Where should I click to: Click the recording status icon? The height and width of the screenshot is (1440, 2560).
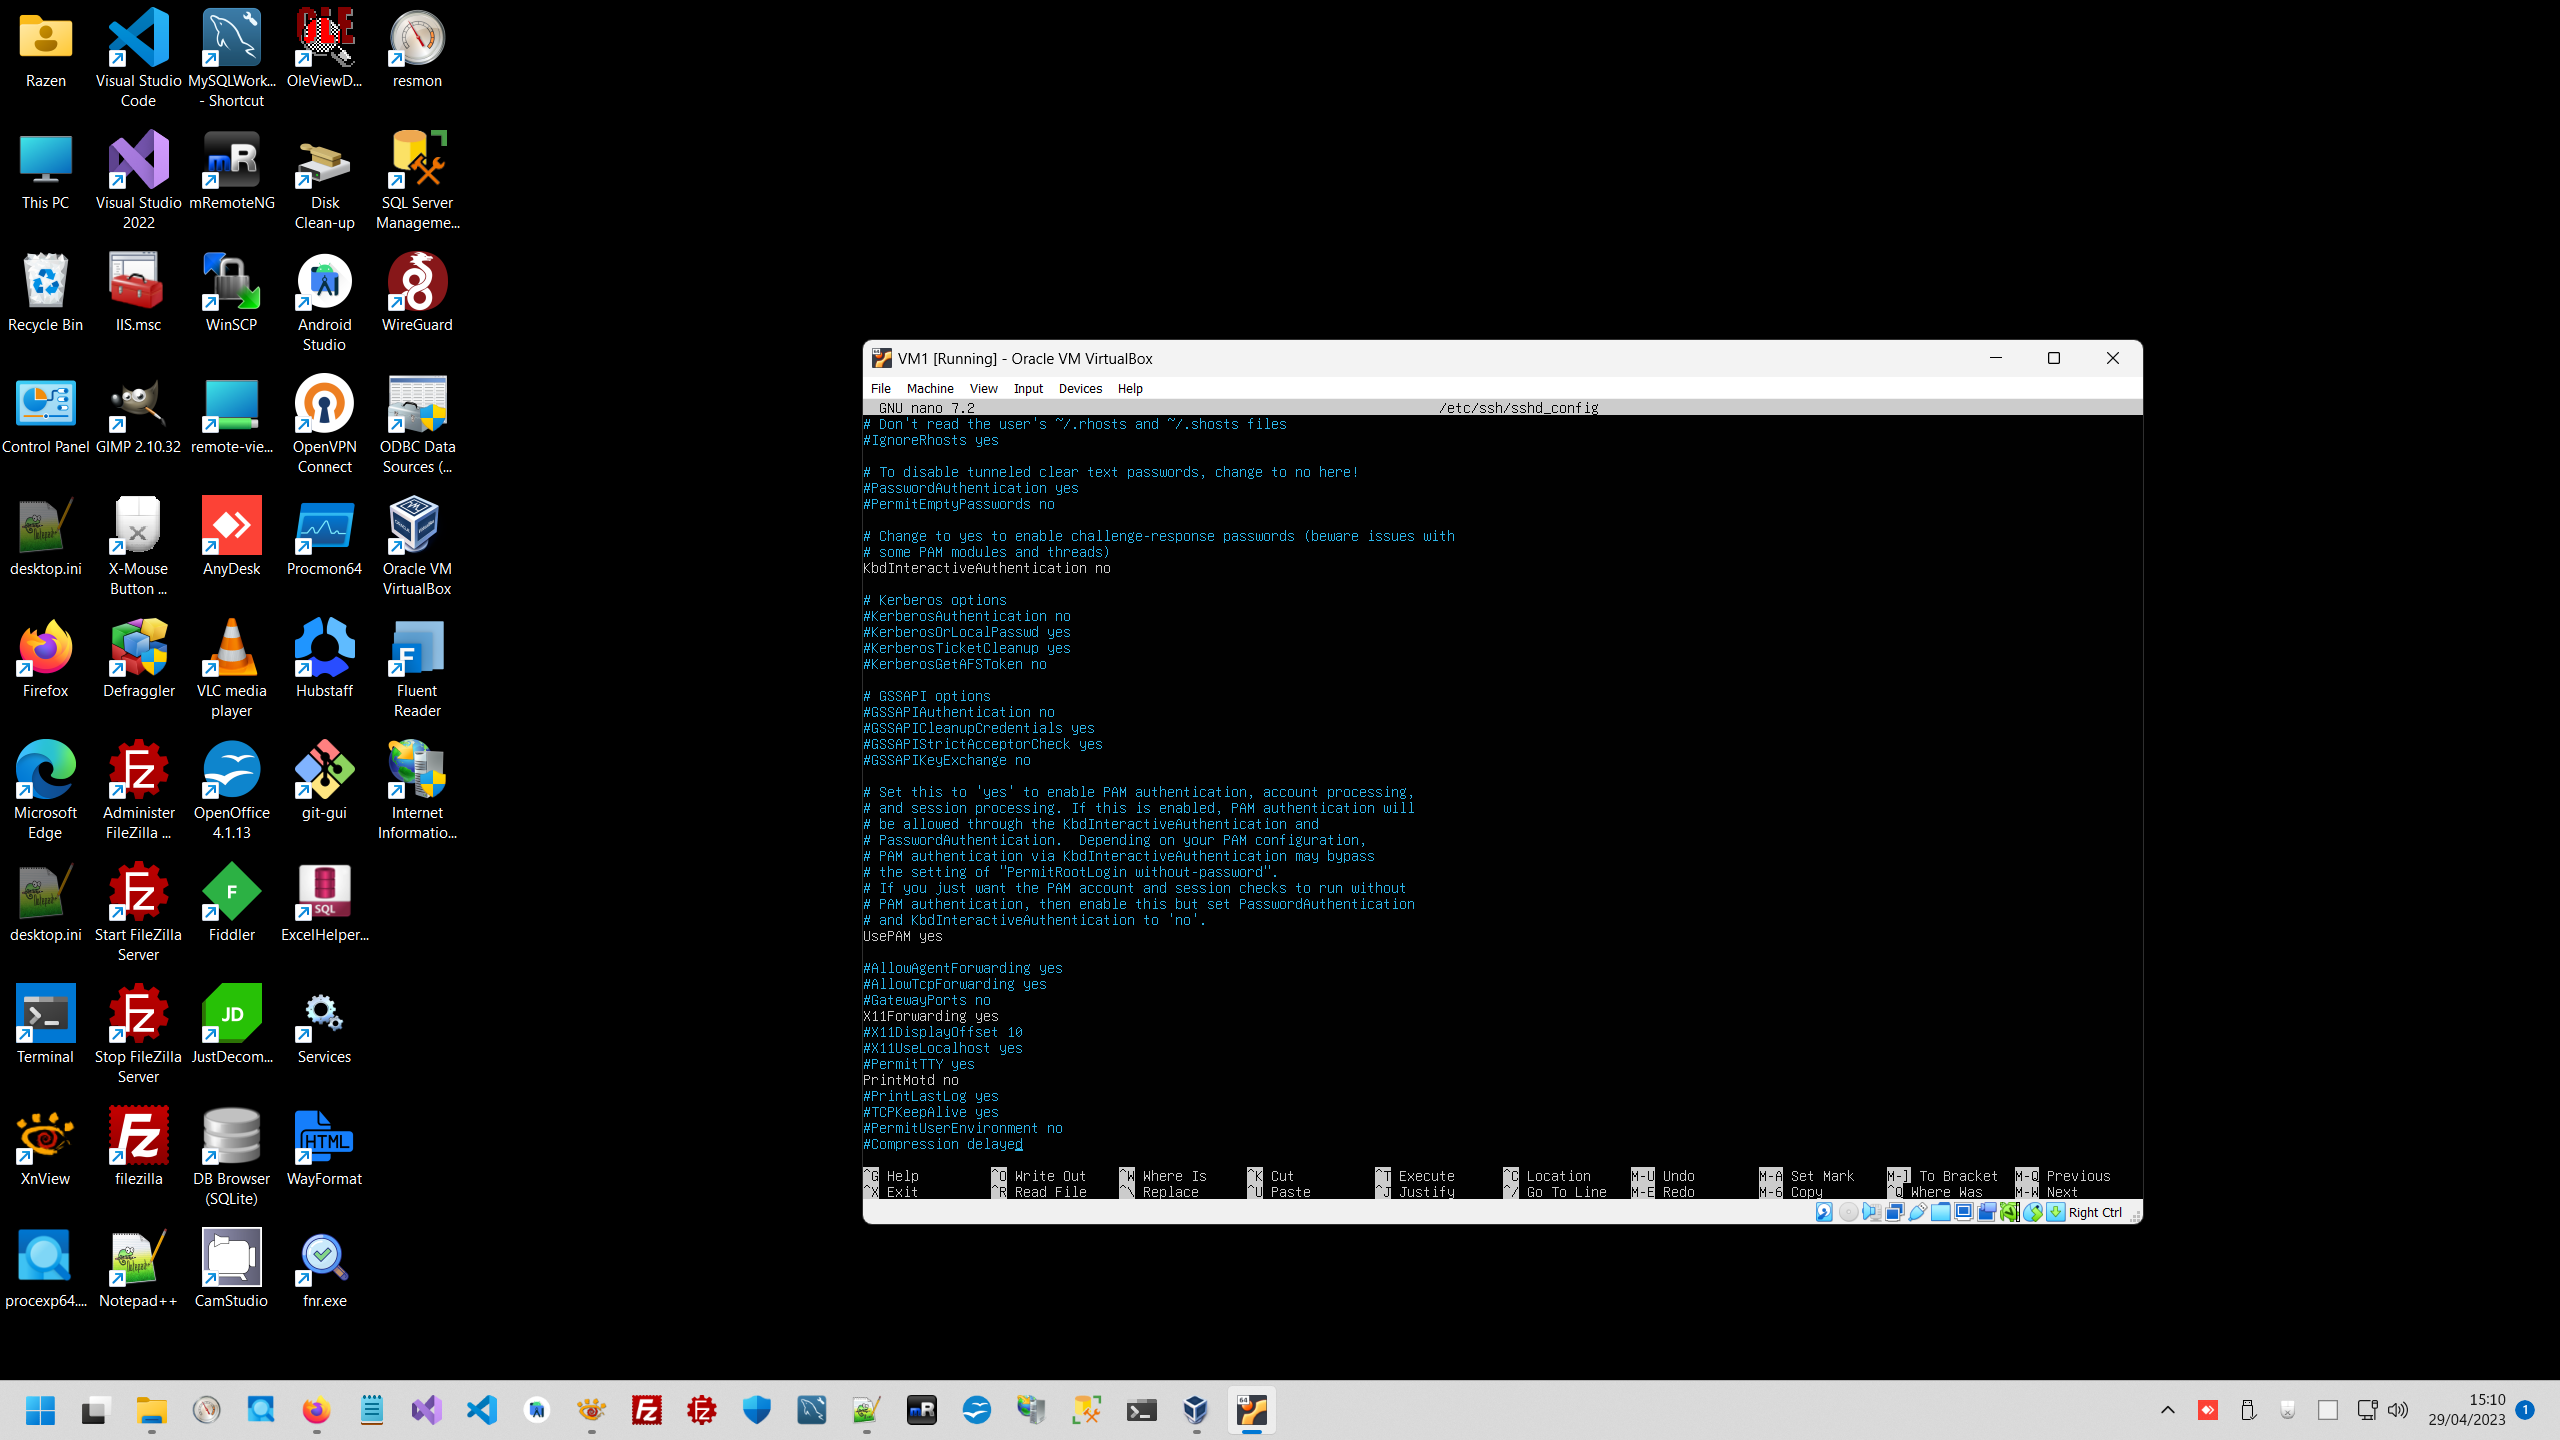tap(1987, 1212)
